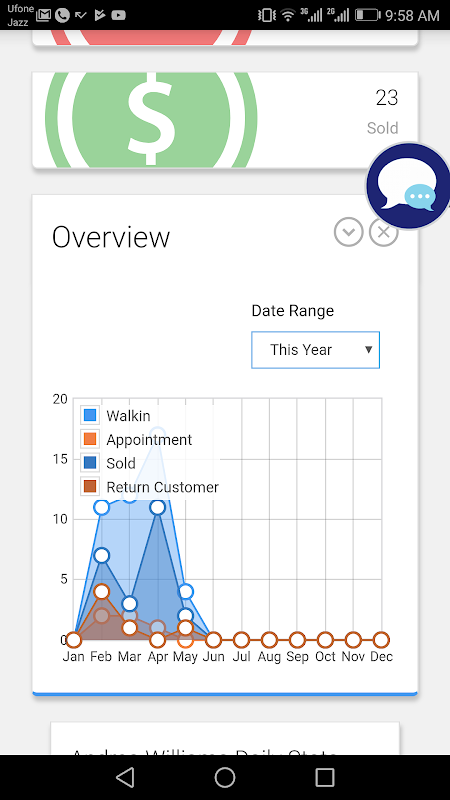Open the floating chat bubble icon
This screenshot has height=800, width=450.
[x=409, y=186]
